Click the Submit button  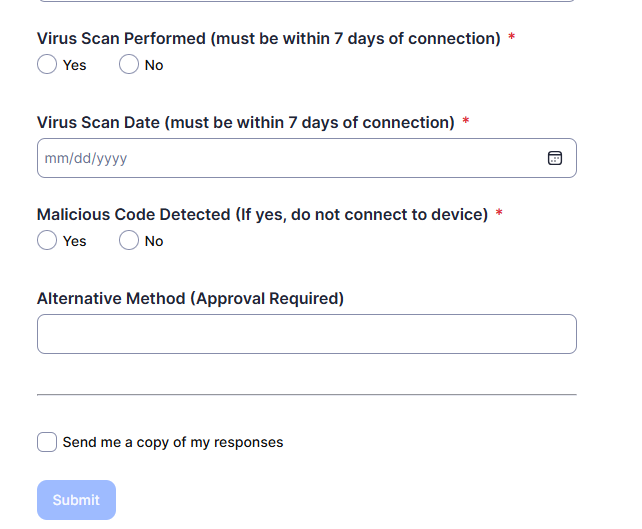[76, 500]
